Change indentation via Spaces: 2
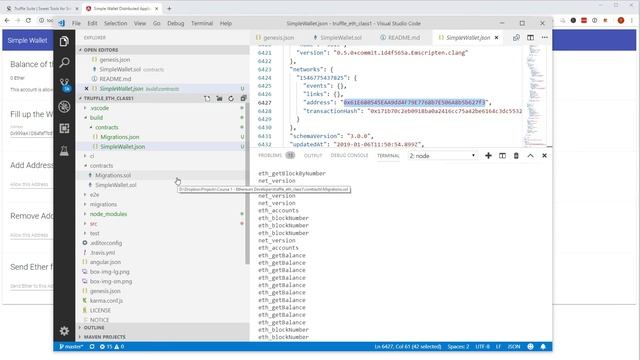Image resolution: width=640 pixels, height=360 pixels. click(458, 347)
